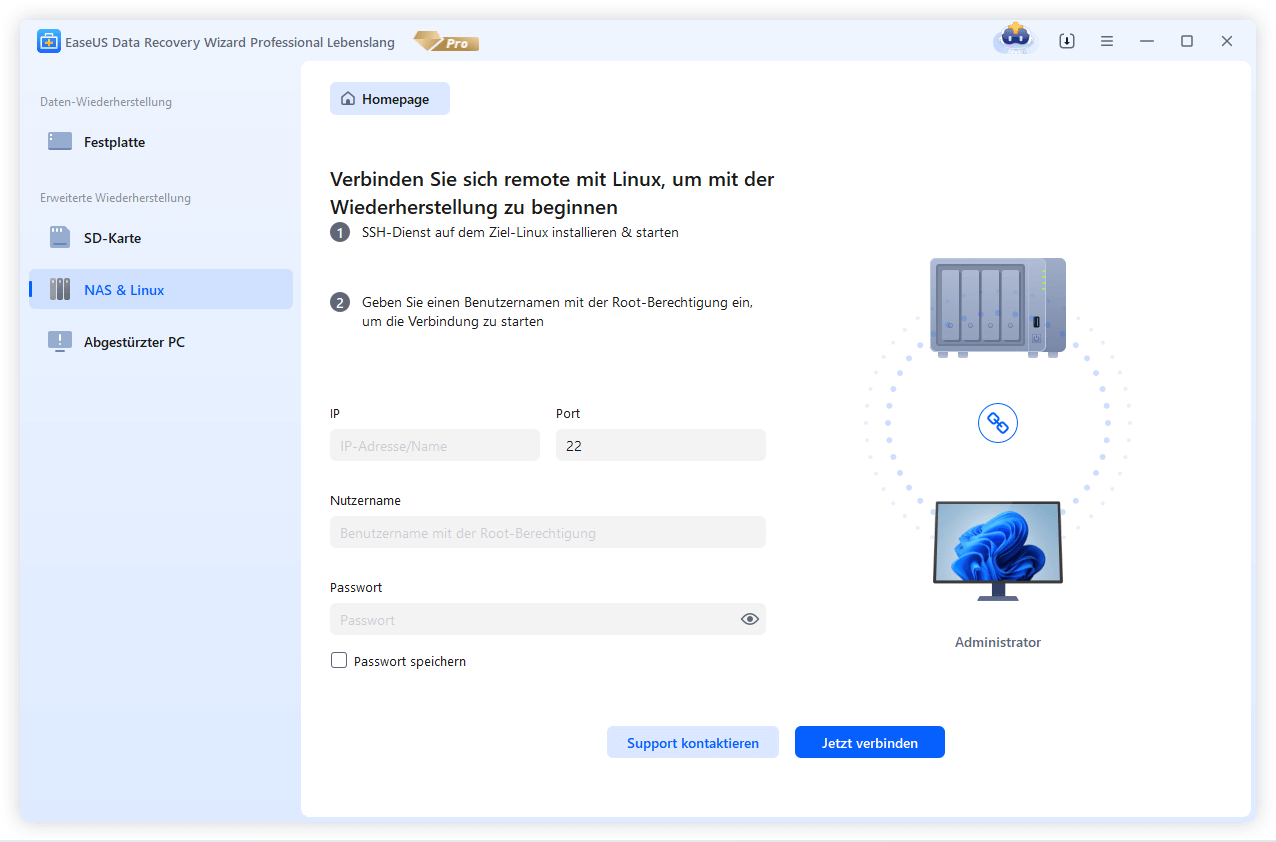Click the EaseUS app logo icon
The height and width of the screenshot is (842, 1276).
point(50,42)
